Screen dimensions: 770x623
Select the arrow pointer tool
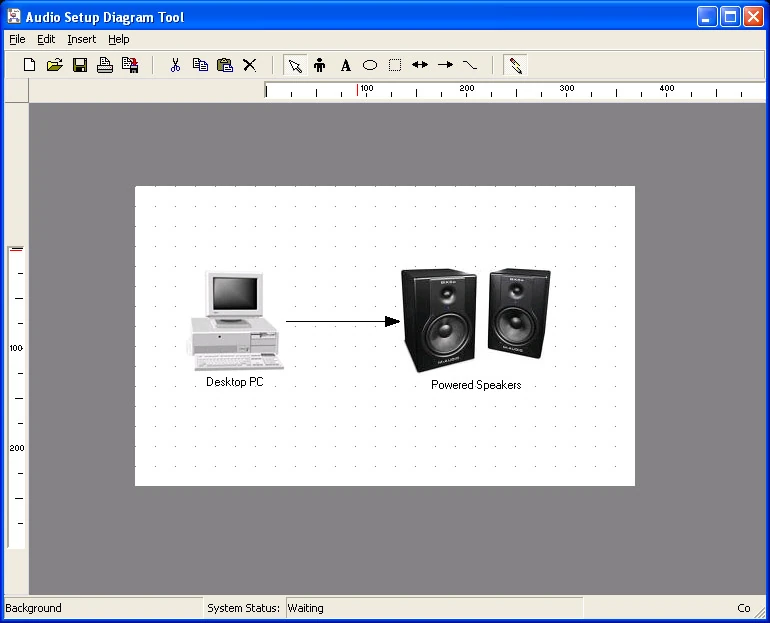(x=295, y=65)
